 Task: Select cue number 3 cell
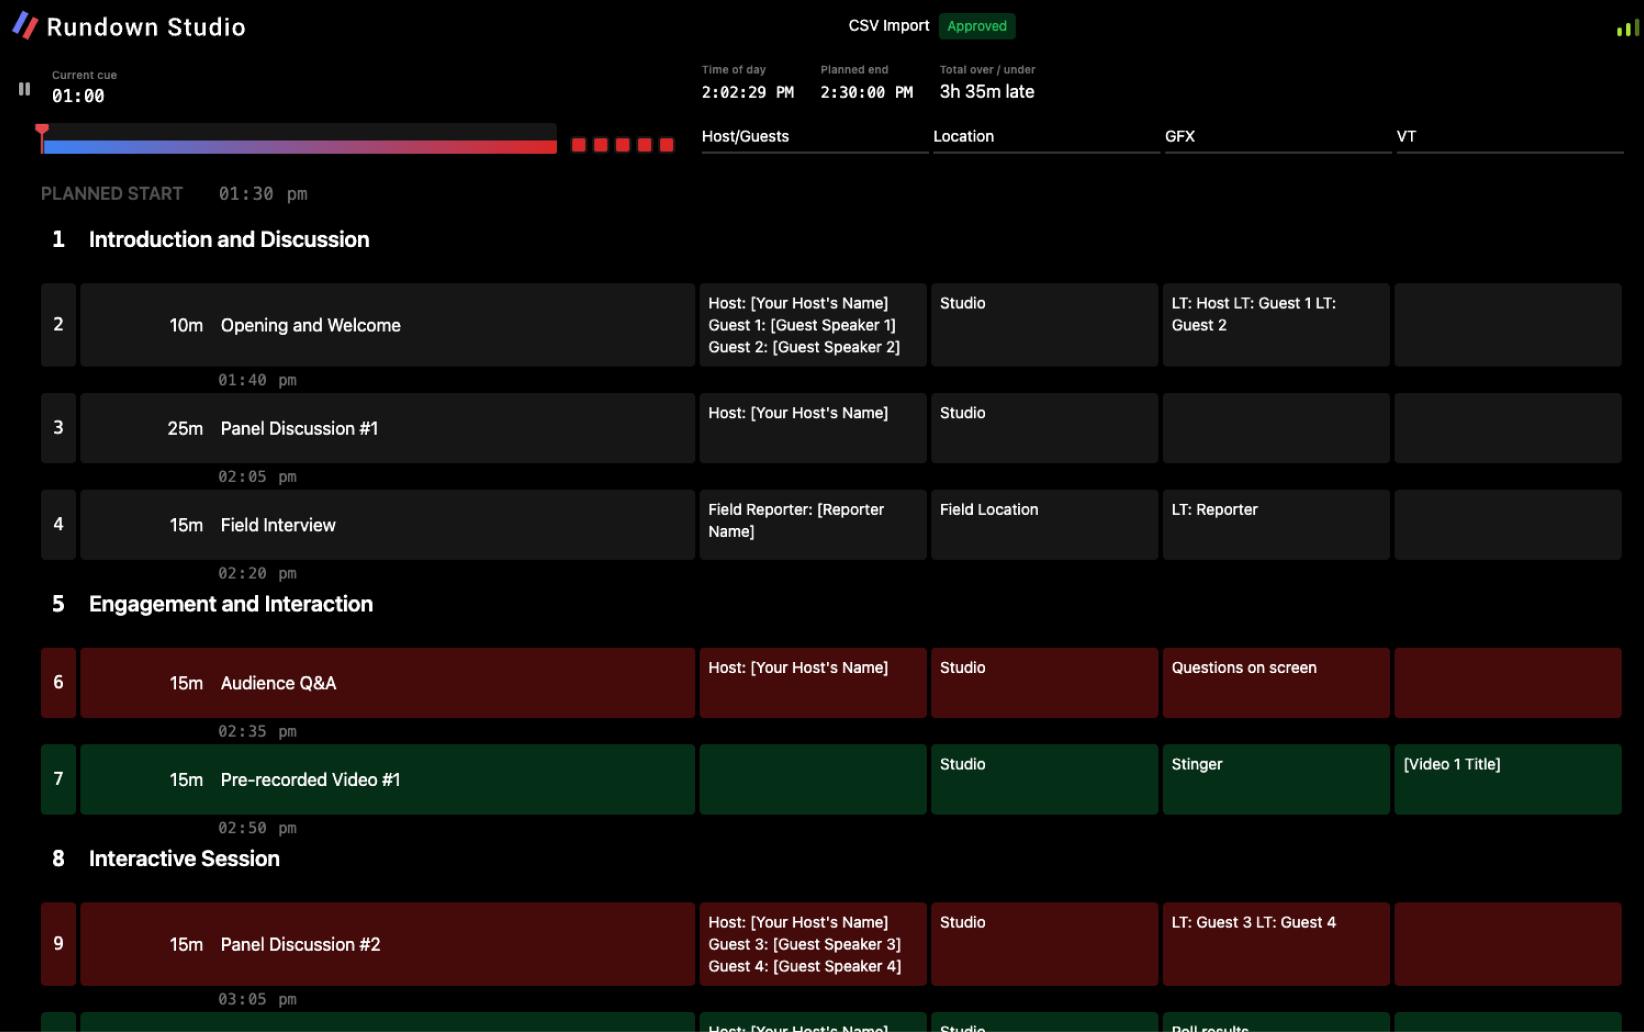point(58,428)
